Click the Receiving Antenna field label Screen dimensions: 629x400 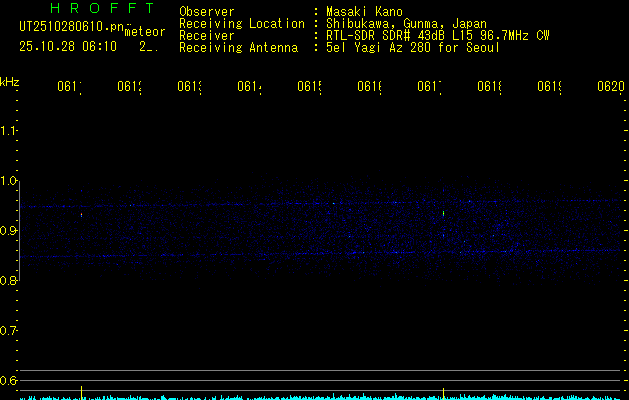click(238, 47)
